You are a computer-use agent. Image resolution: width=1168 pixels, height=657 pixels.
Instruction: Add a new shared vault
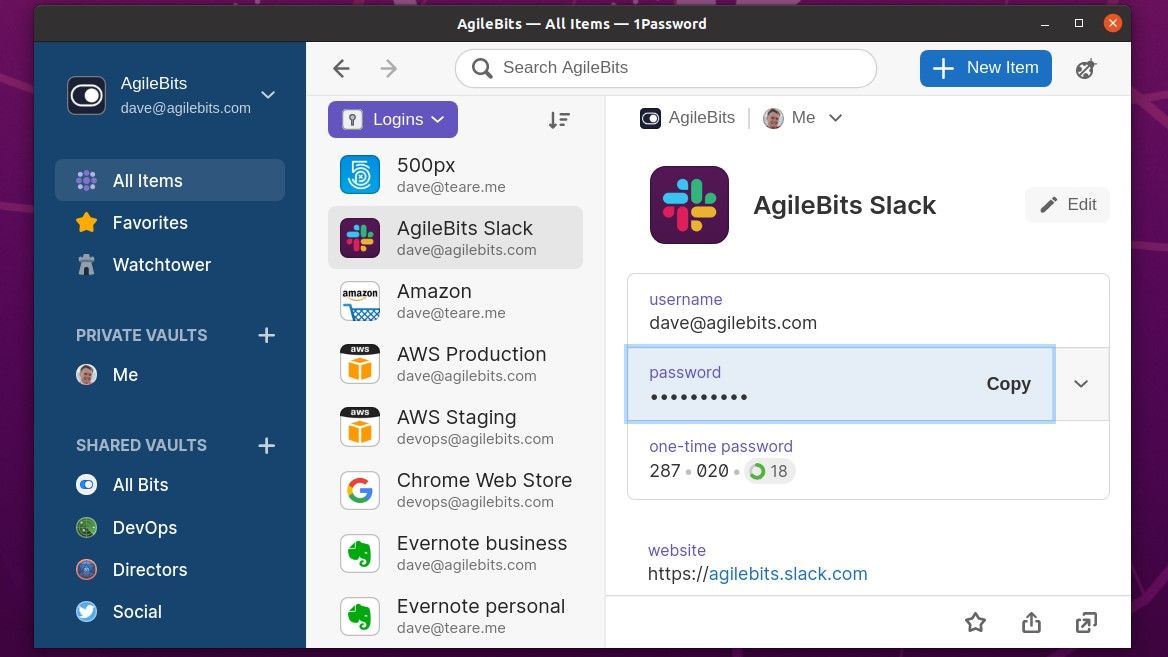266,445
